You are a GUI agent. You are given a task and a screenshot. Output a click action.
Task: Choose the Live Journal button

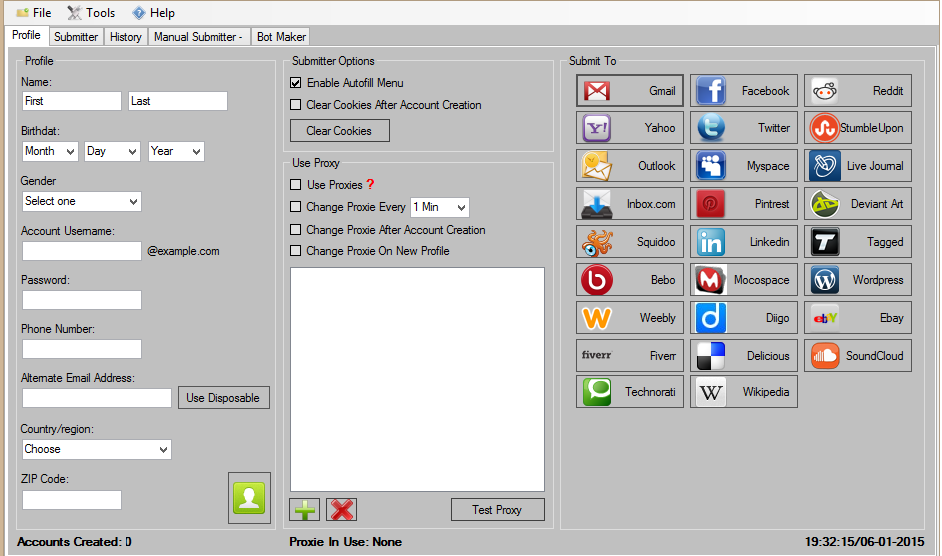pyautogui.click(x=858, y=166)
